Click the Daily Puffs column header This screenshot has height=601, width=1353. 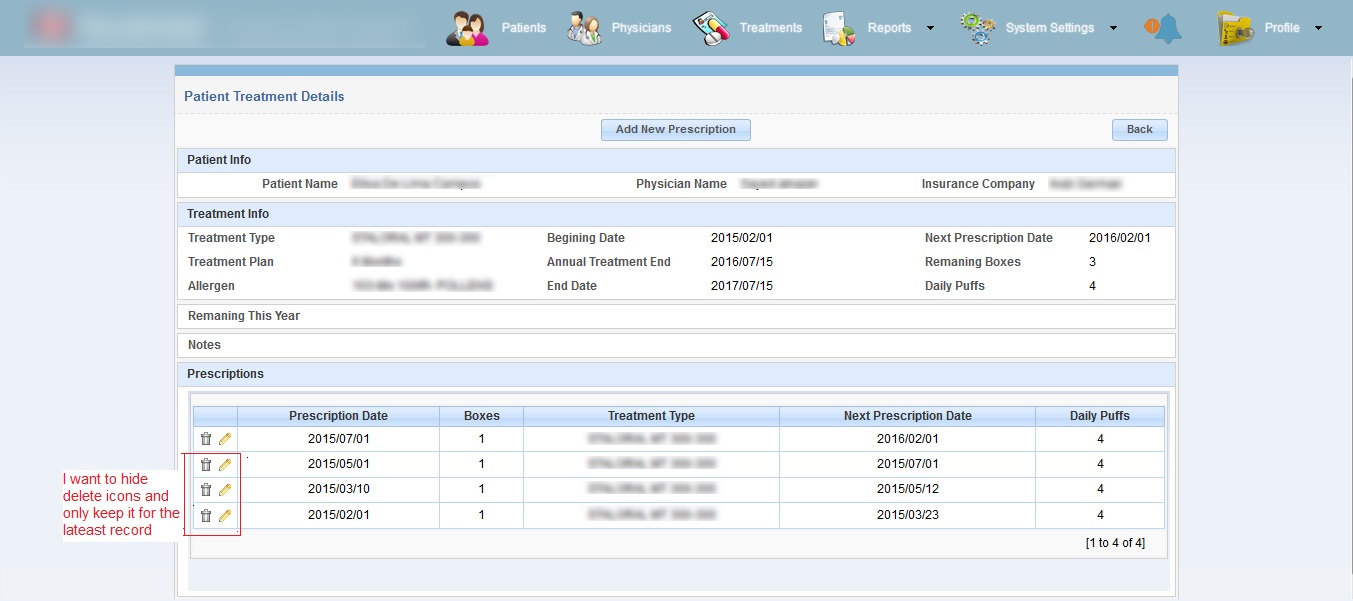pos(1099,416)
